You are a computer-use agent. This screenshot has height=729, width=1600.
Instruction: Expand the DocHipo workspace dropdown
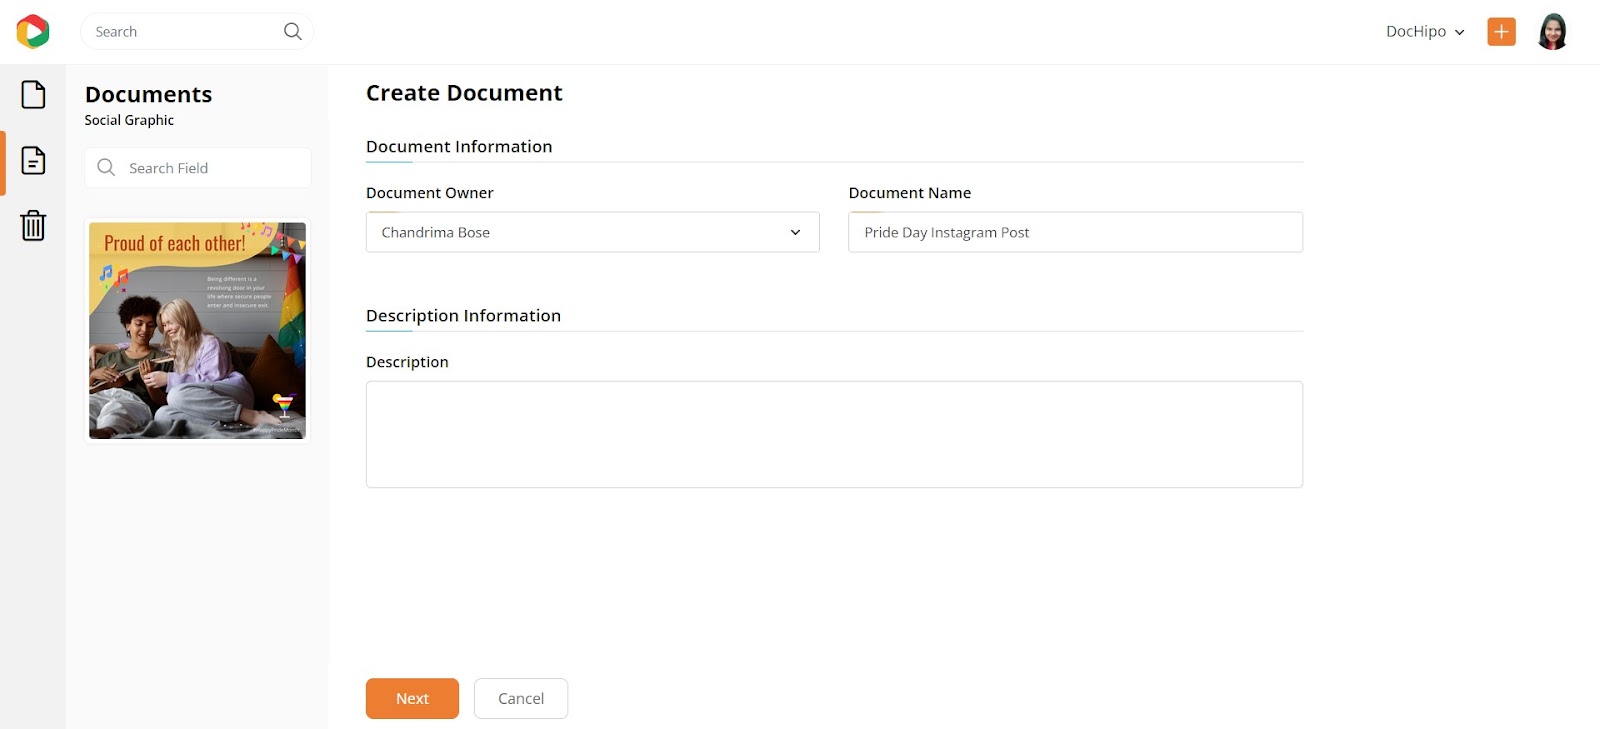[1425, 31]
